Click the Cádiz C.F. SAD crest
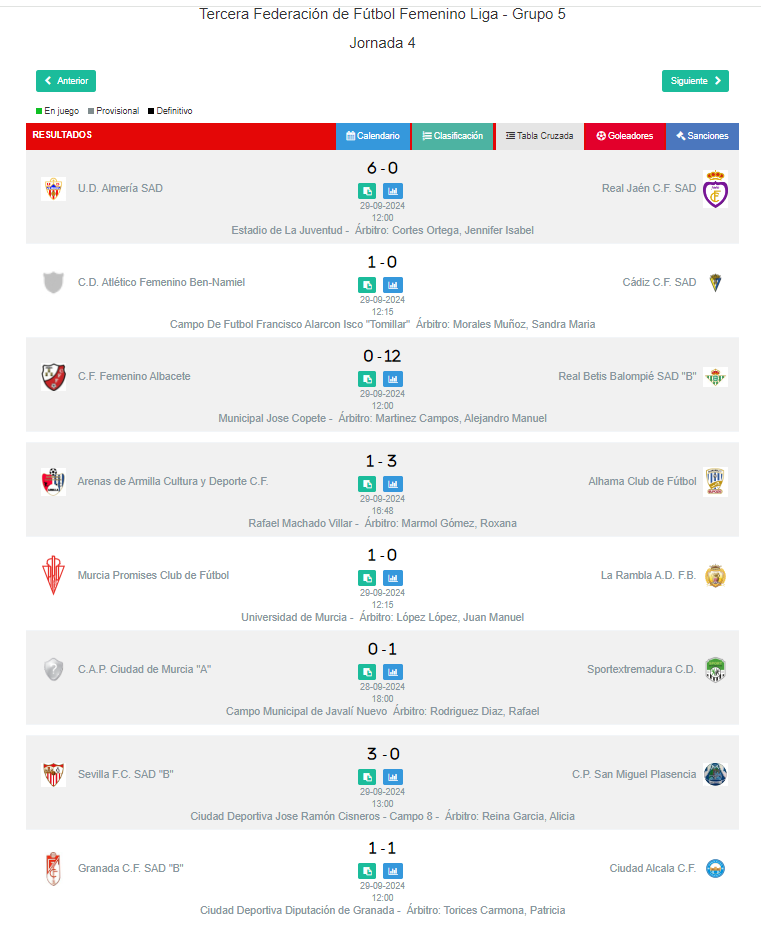 point(715,283)
